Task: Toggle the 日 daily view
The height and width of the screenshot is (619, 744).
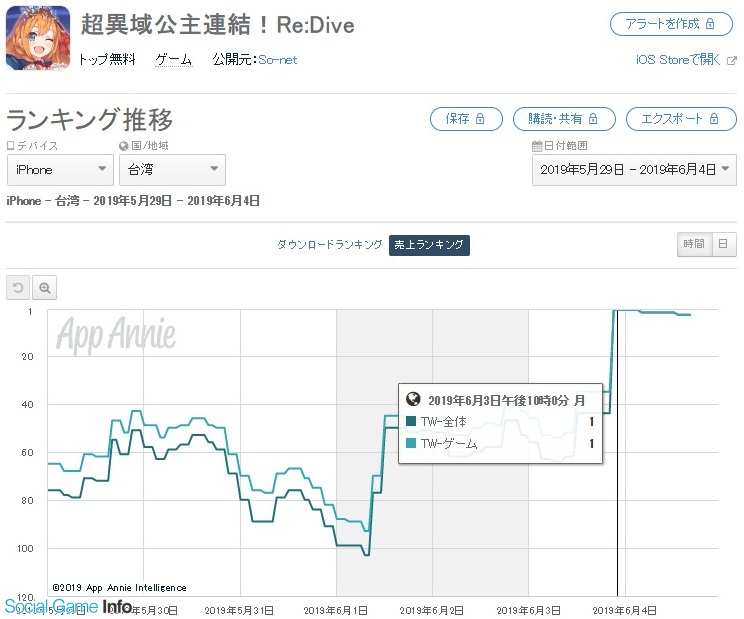Action: 724,244
